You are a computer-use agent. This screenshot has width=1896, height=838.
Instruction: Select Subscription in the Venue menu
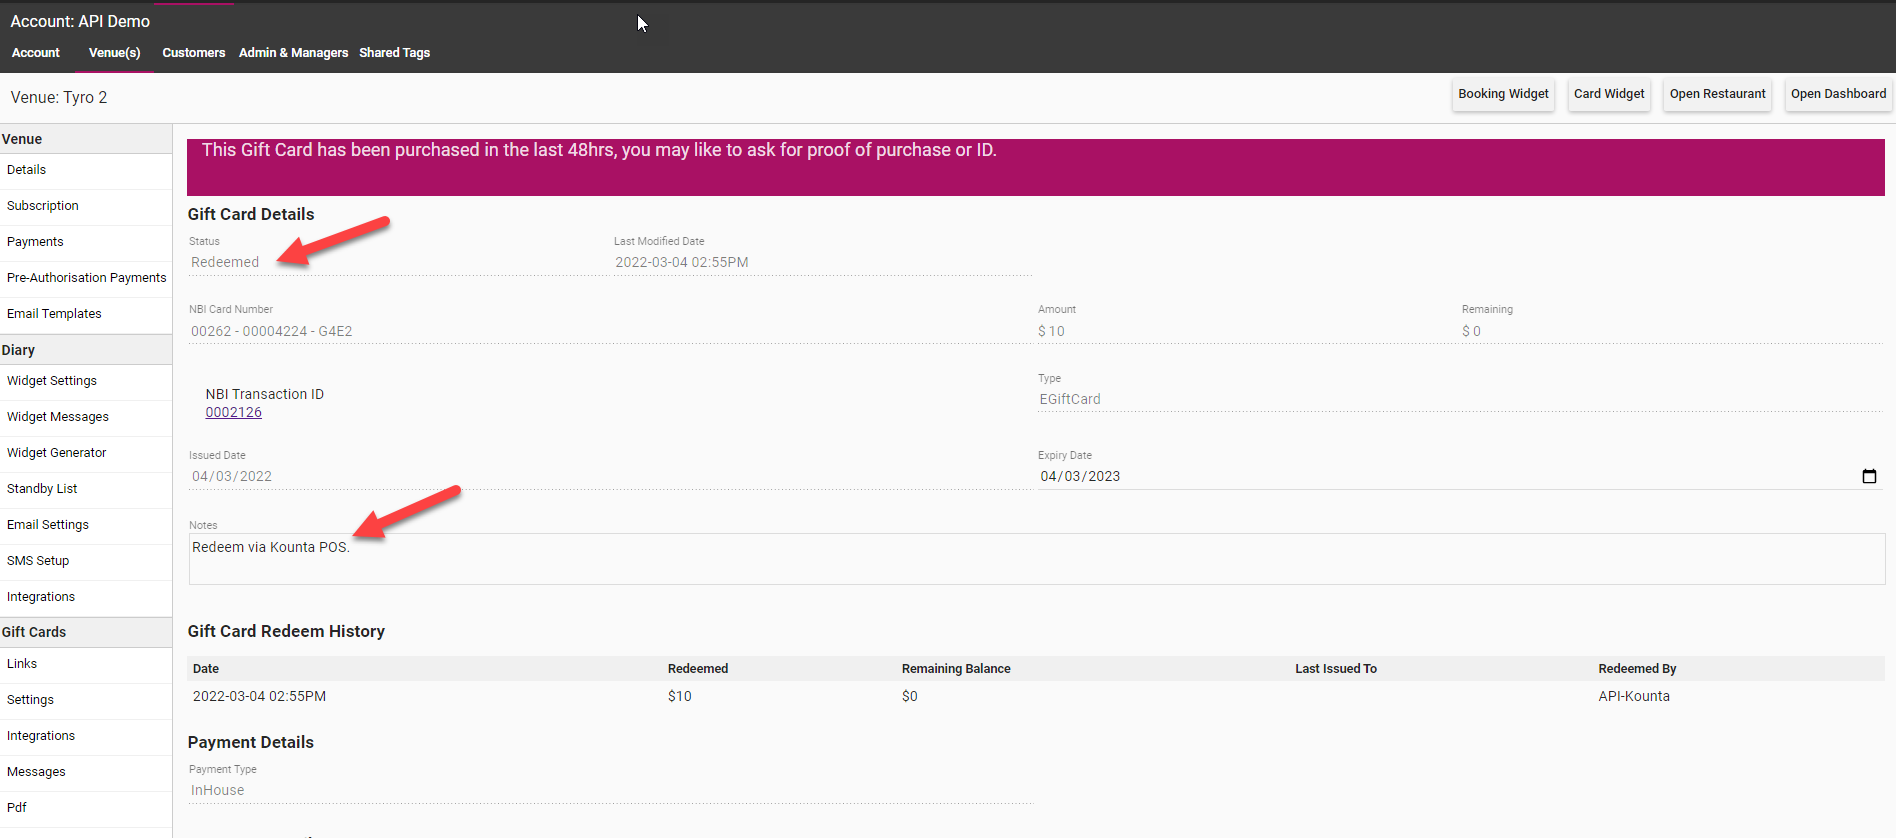click(x=42, y=206)
